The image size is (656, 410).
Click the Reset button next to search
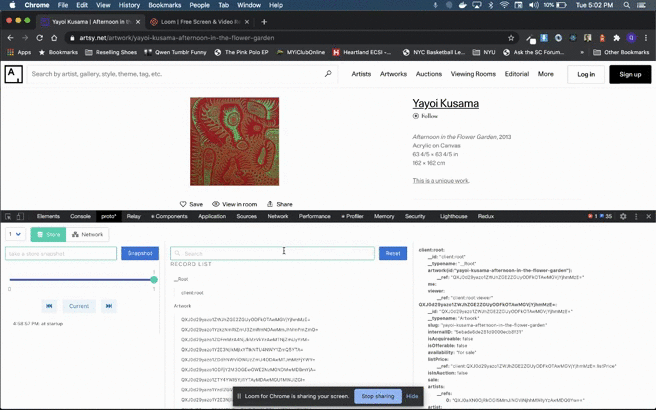point(393,253)
